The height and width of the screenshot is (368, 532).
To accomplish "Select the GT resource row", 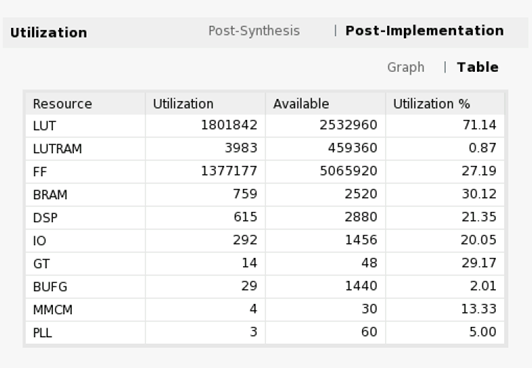I will [265, 264].
